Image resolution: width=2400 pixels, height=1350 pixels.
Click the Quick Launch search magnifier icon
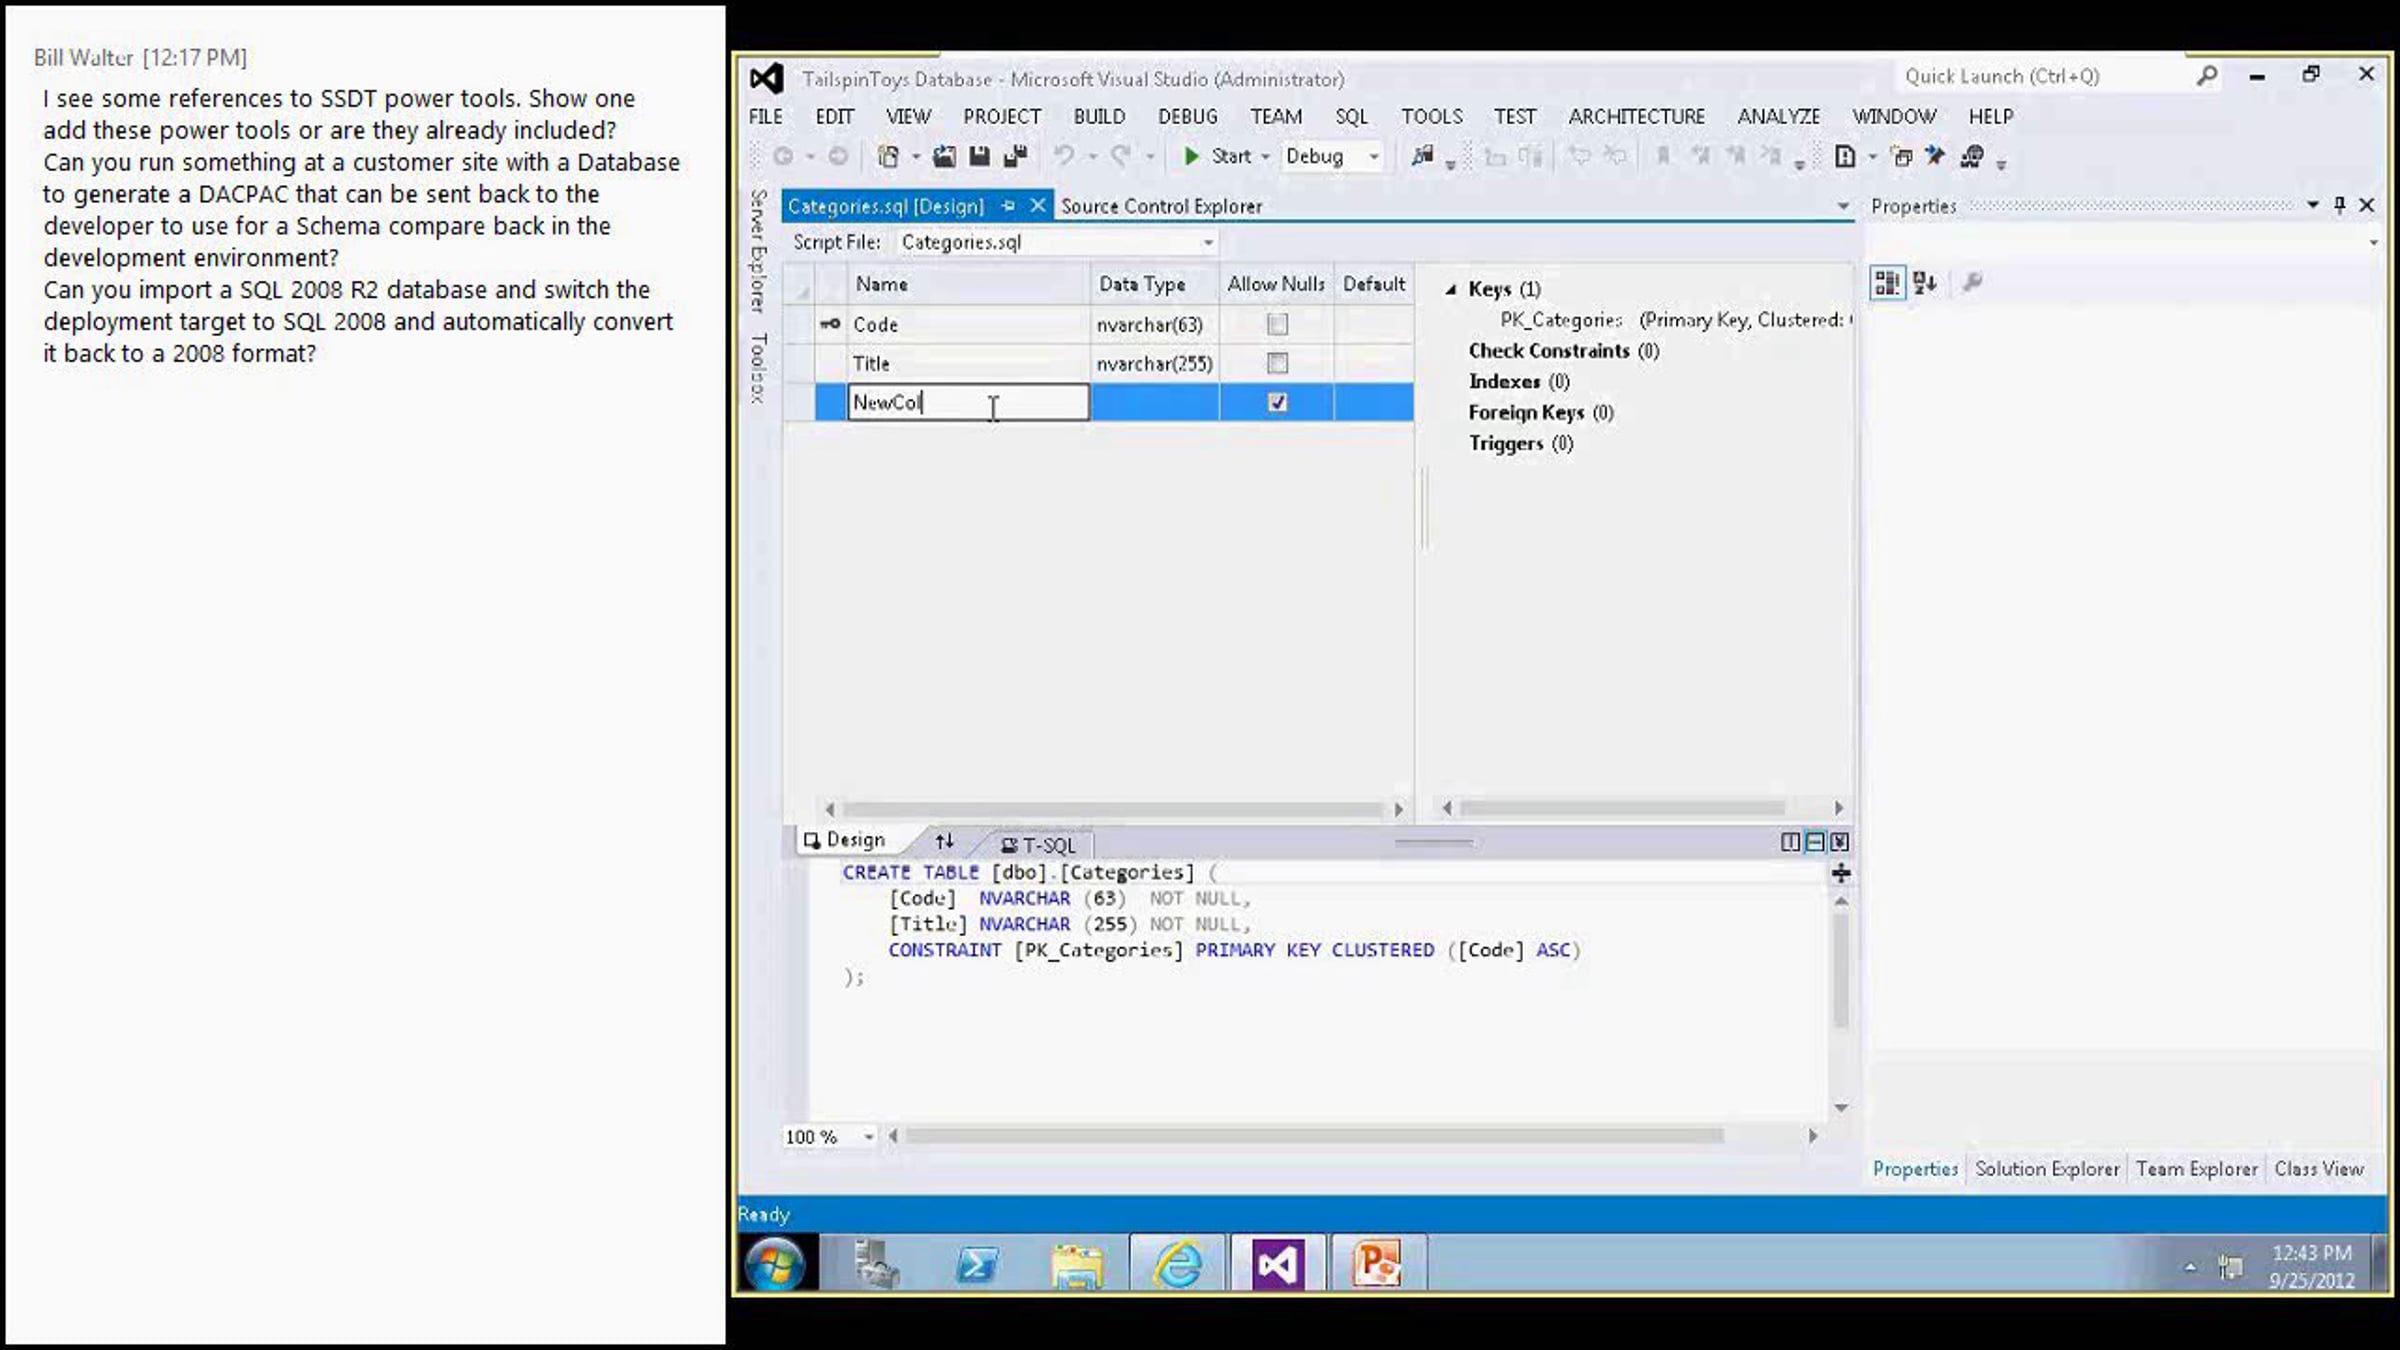click(x=2207, y=76)
